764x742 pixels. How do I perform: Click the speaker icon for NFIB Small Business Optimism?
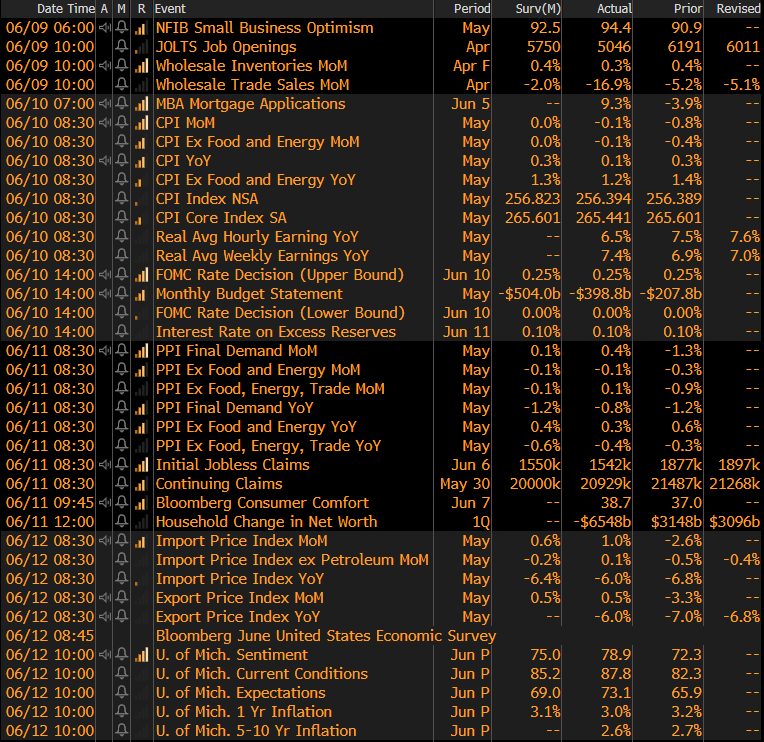click(x=104, y=28)
